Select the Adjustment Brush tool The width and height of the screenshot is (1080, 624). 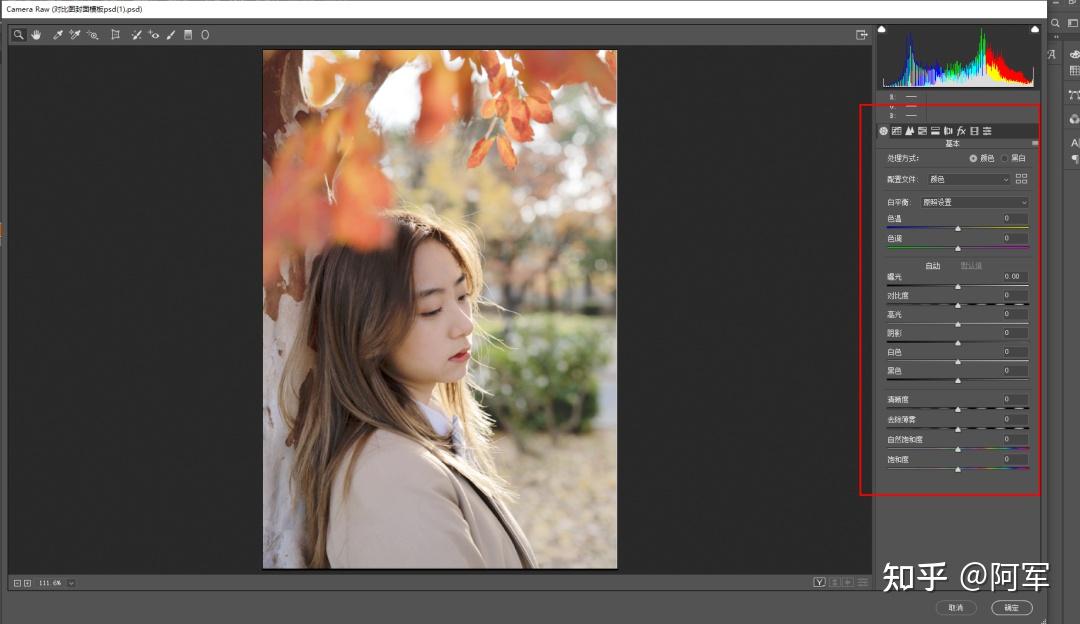(x=171, y=34)
